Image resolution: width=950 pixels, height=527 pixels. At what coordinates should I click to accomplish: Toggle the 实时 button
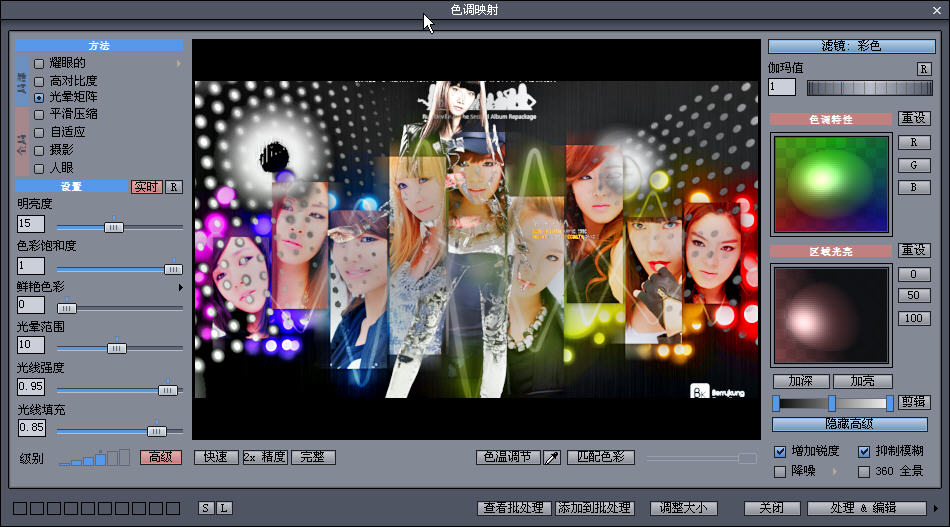(146, 187)
